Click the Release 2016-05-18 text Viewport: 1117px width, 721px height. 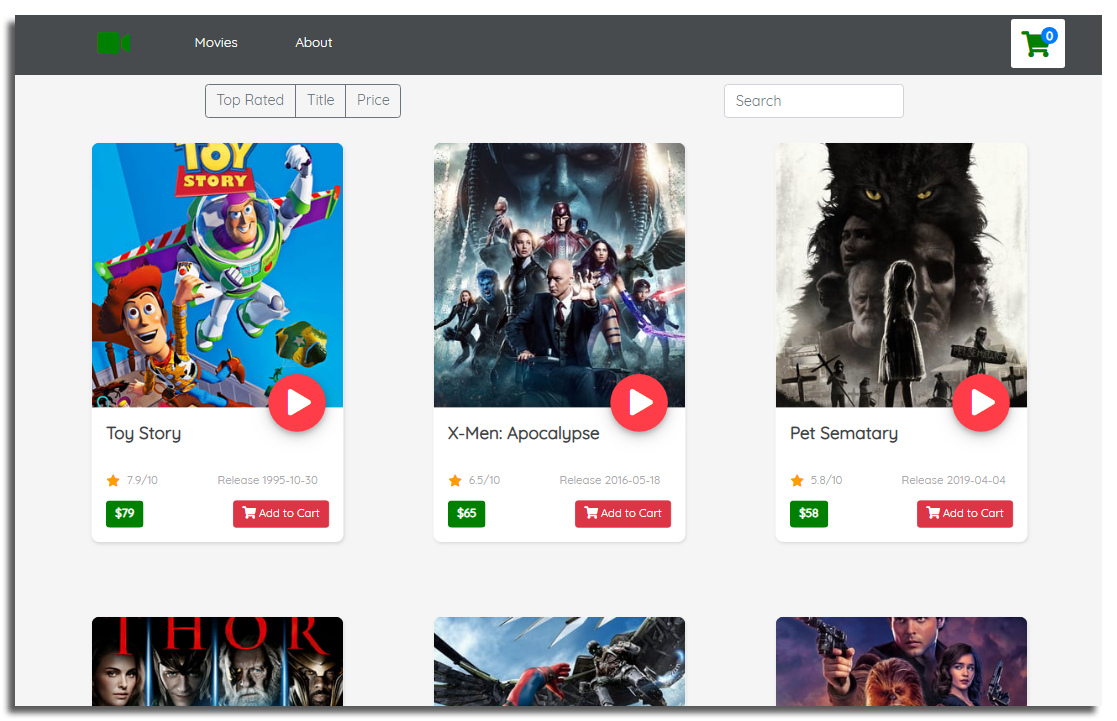(x=609, y=480)
